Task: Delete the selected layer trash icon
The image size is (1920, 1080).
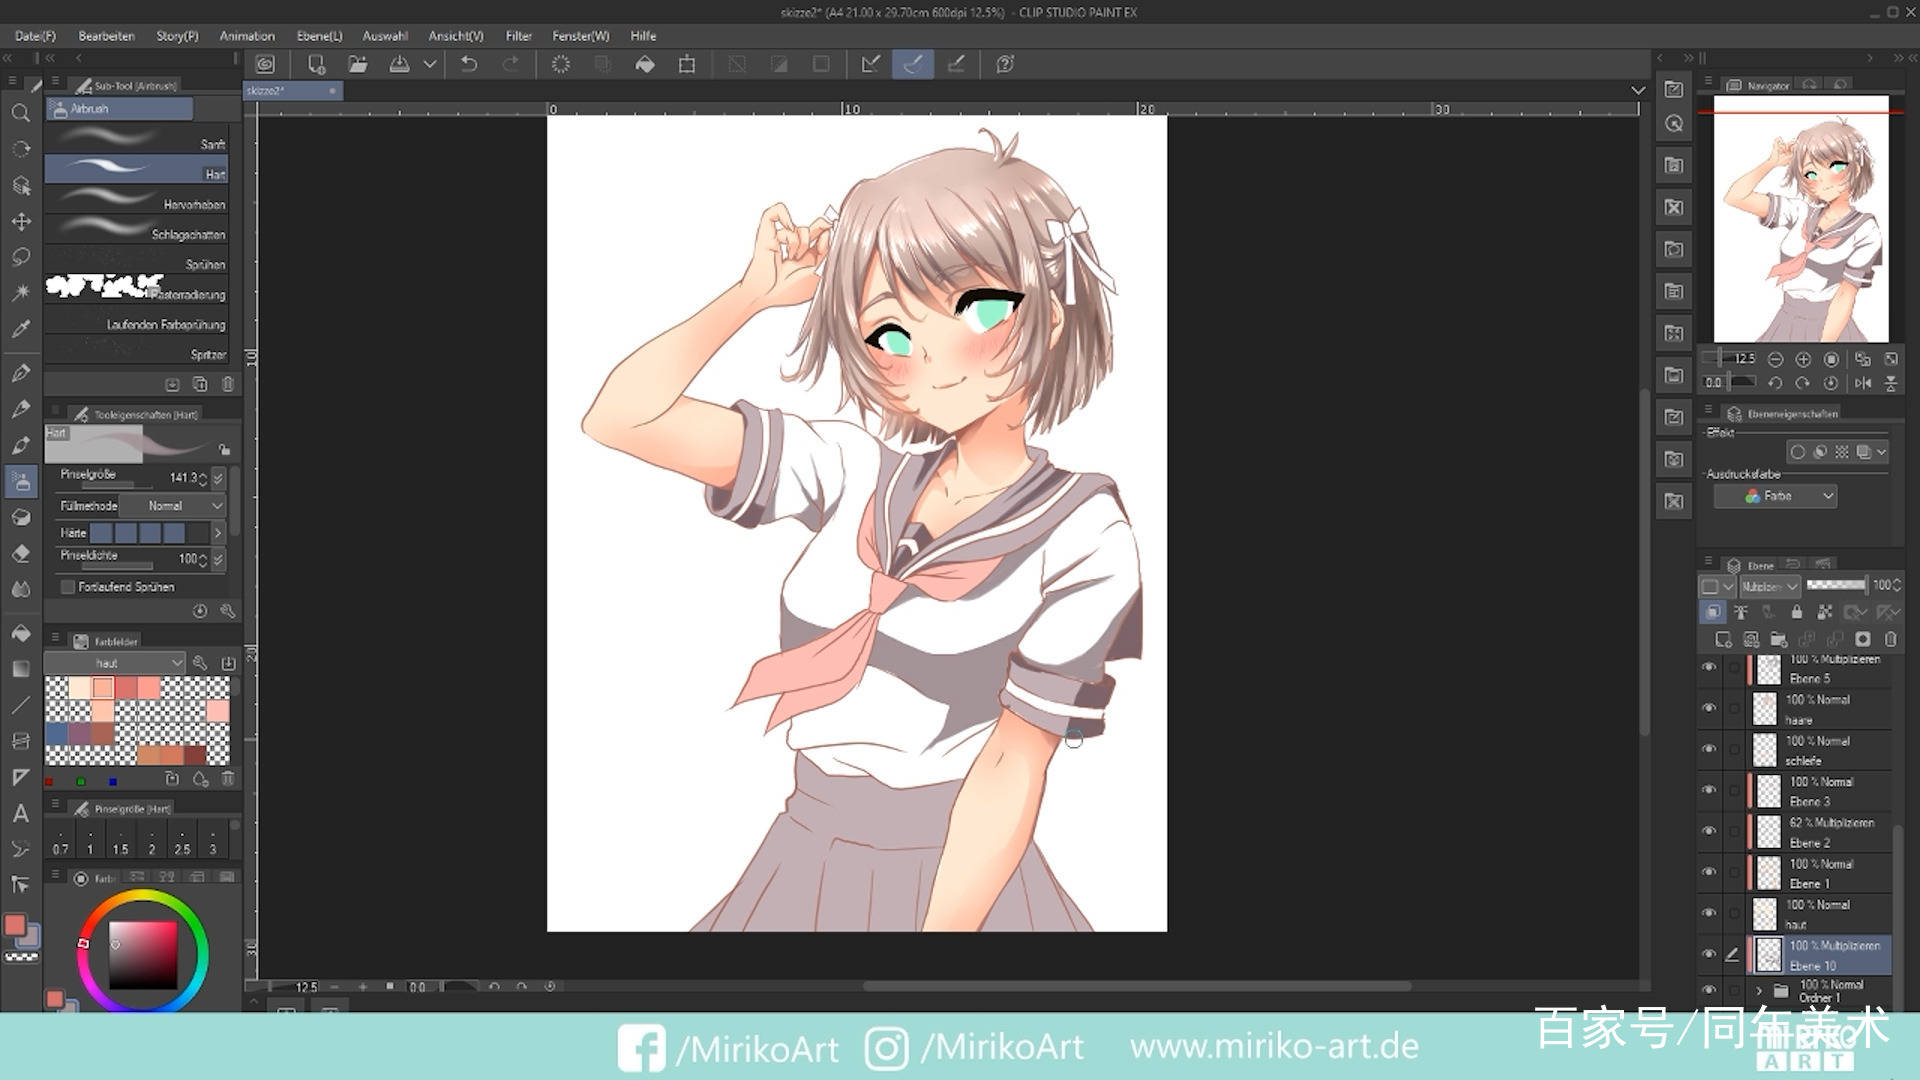Action: (1890, 639)
